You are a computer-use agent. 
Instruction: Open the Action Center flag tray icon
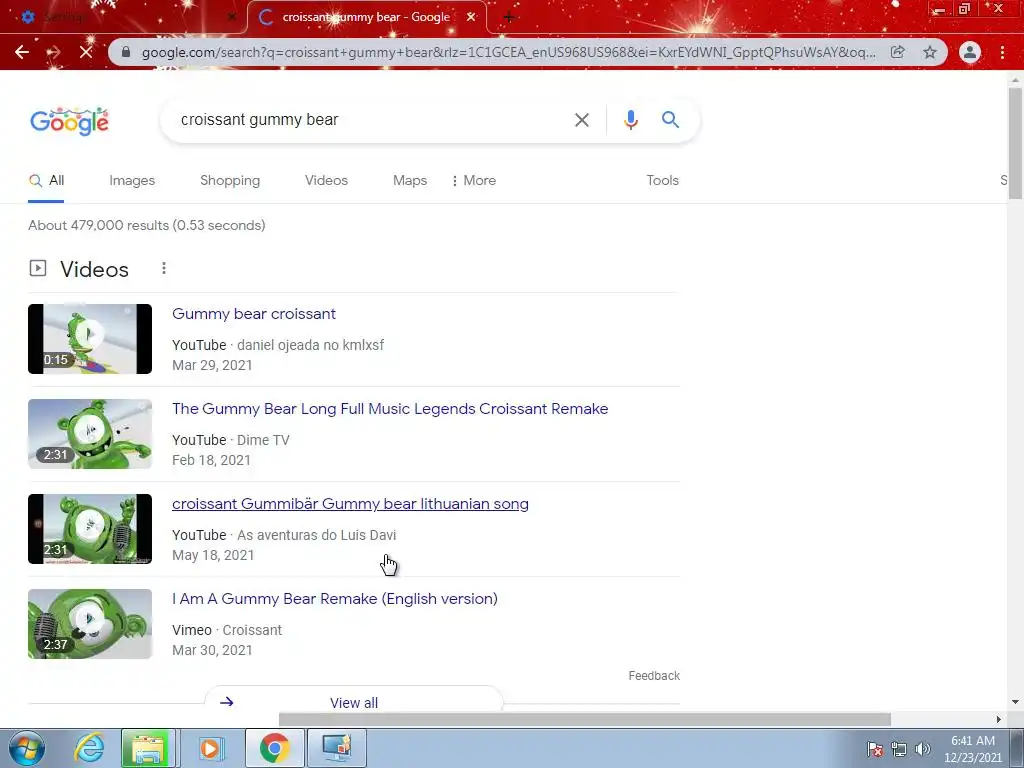click(x=875, y=749)
